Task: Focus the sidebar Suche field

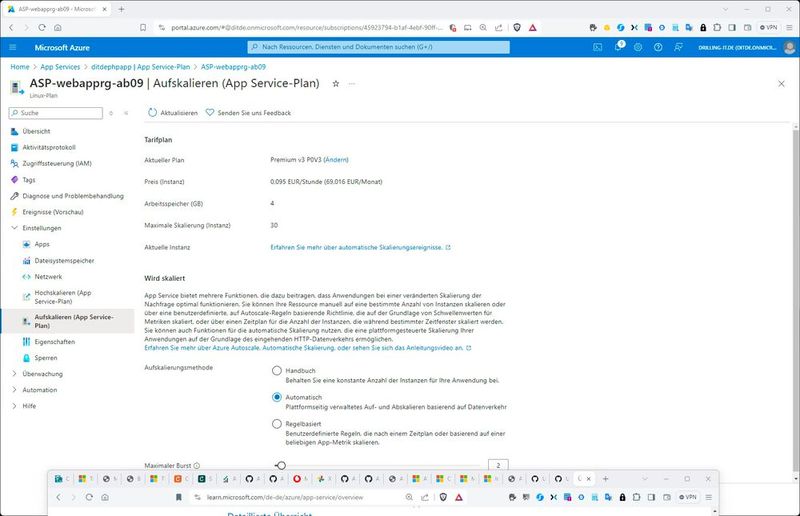Action: [x=56, y=113]
